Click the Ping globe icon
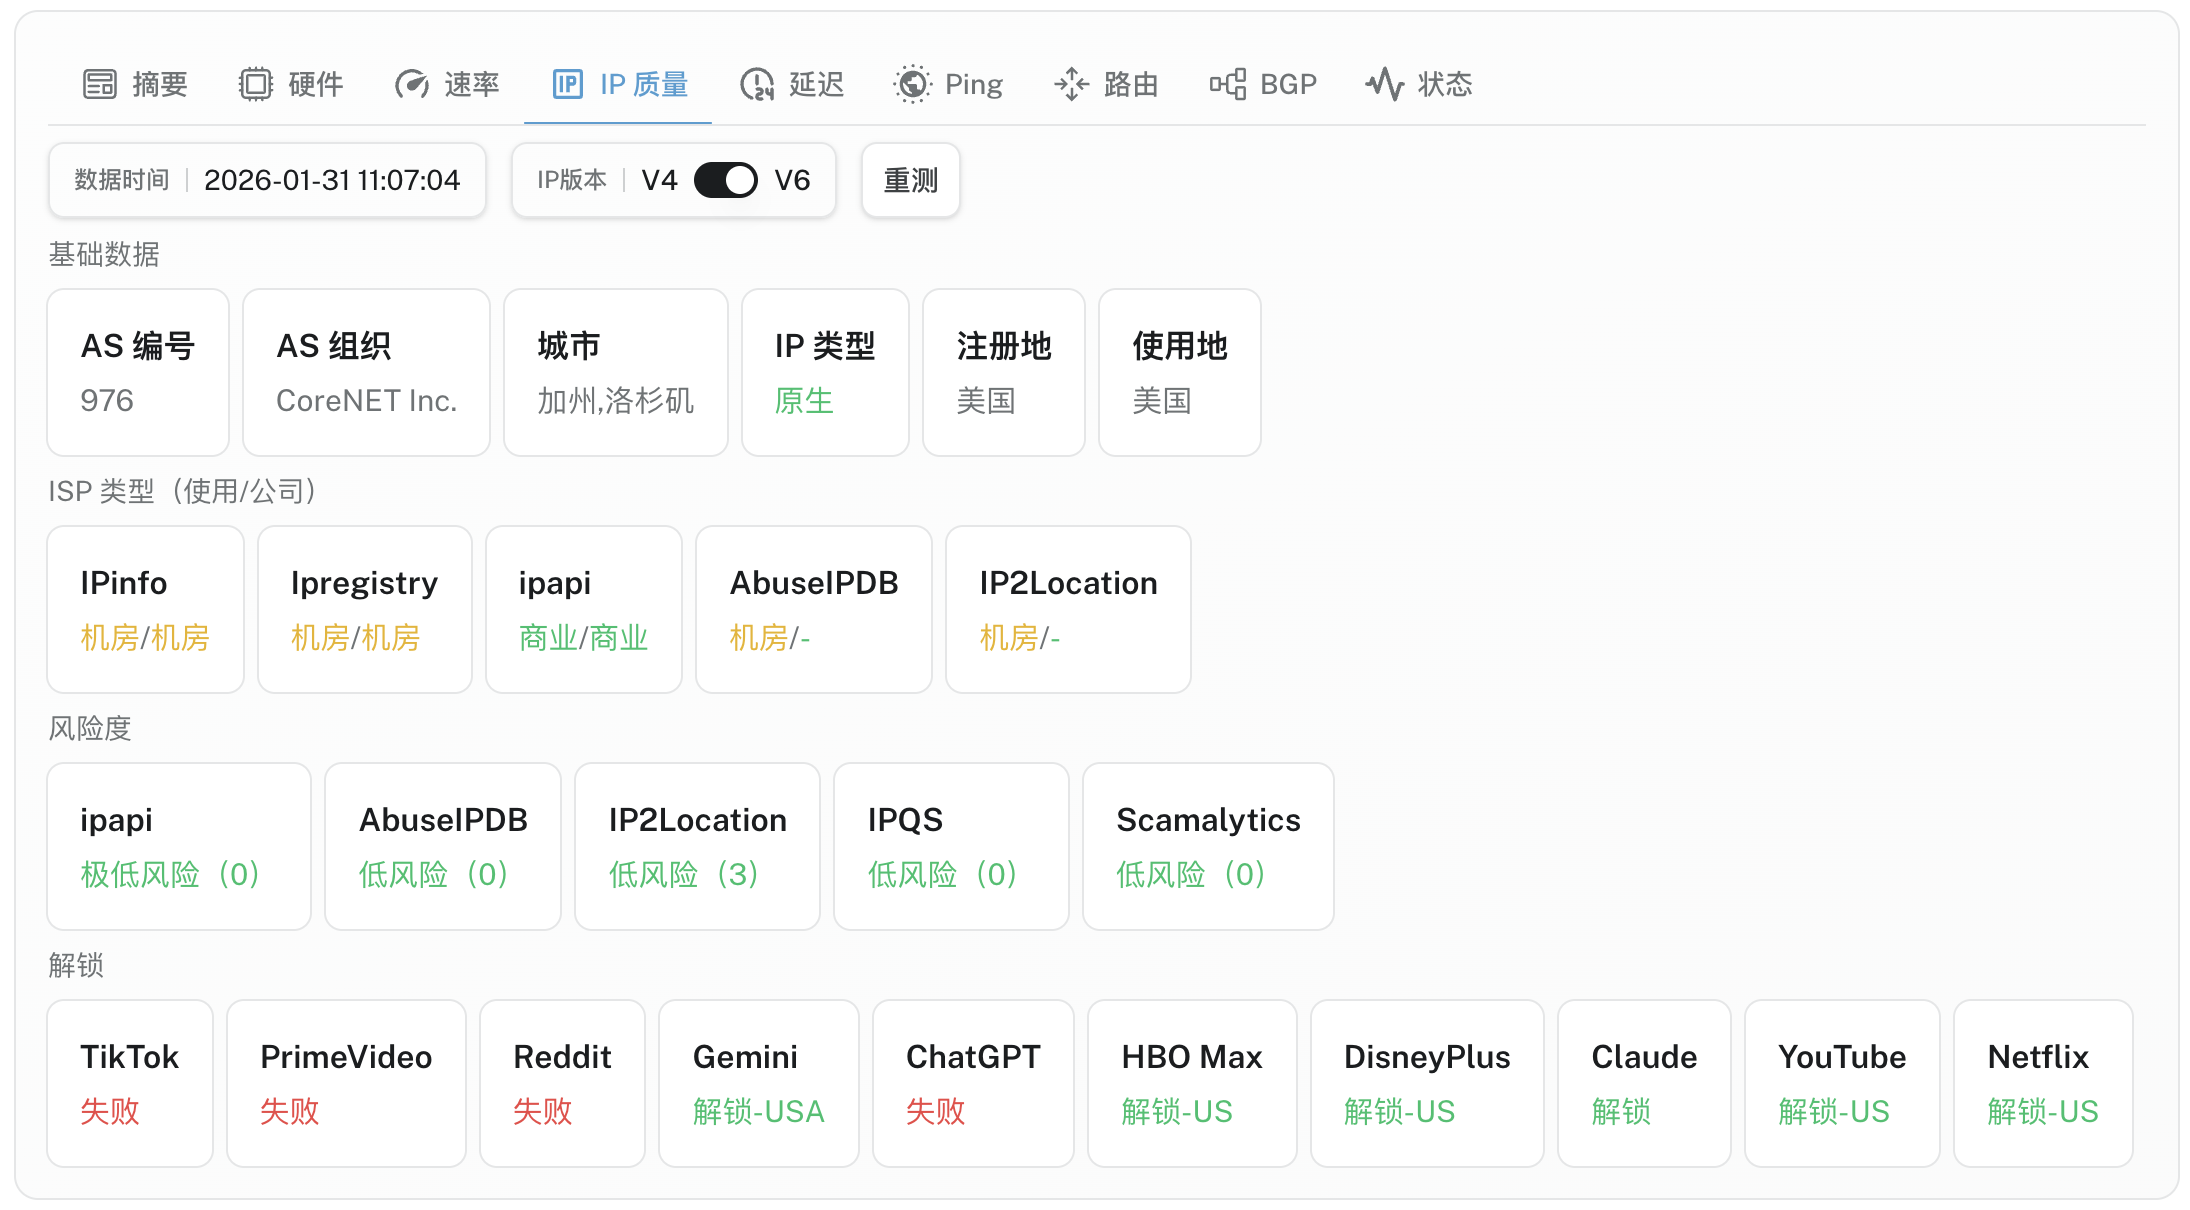 tap(912, 84)
